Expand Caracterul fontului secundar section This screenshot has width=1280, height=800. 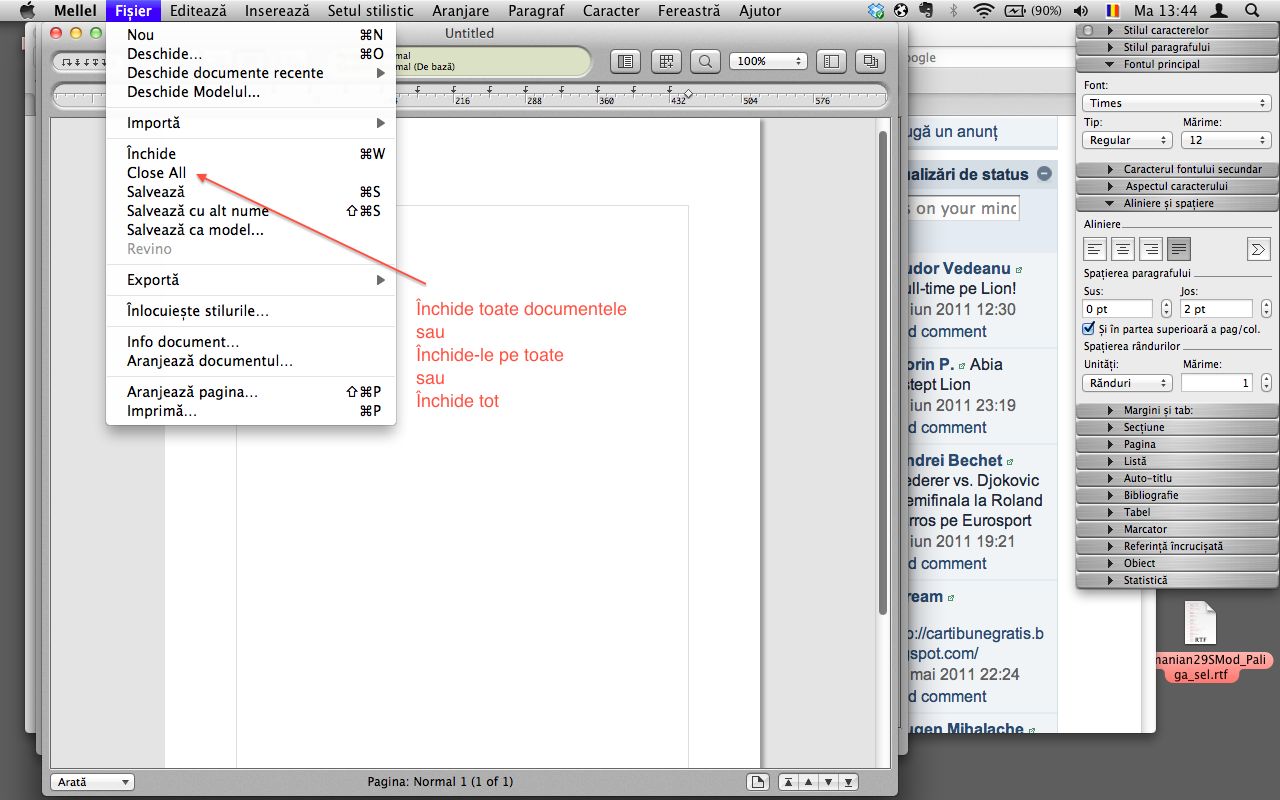pos(1177,169)
